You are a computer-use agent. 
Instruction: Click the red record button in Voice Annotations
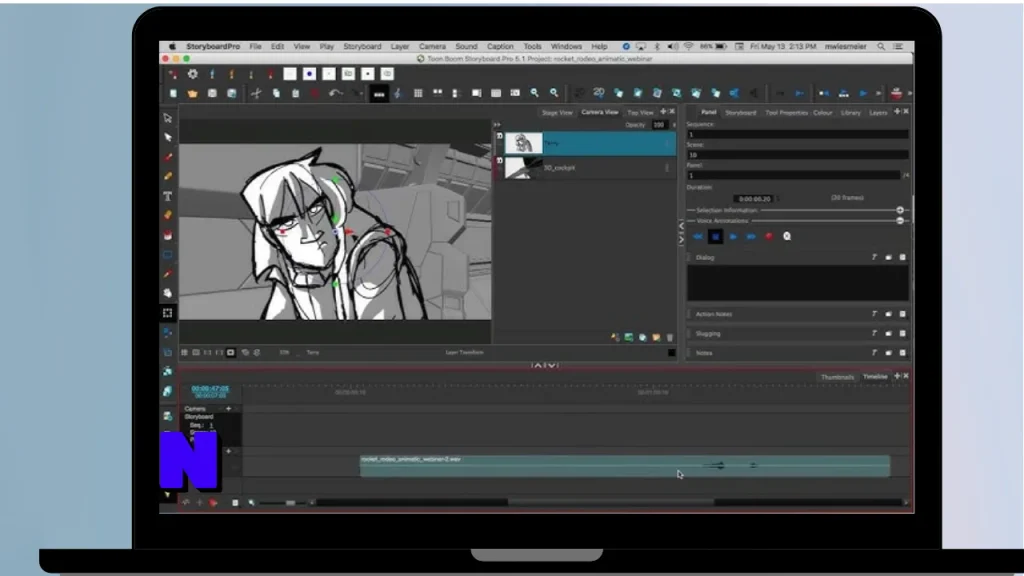769,236
